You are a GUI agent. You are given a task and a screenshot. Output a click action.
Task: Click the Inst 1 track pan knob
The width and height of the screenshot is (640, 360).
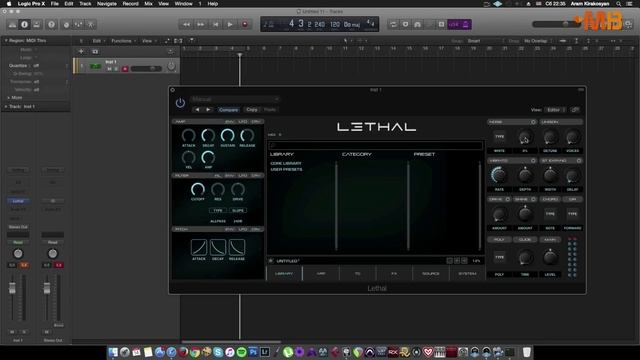(x=171, y=66)
